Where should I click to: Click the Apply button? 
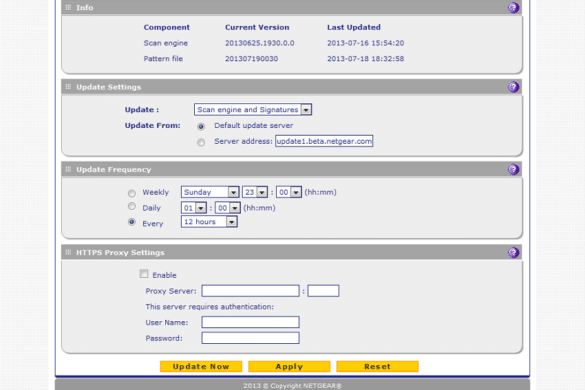[x=289, y=366]
